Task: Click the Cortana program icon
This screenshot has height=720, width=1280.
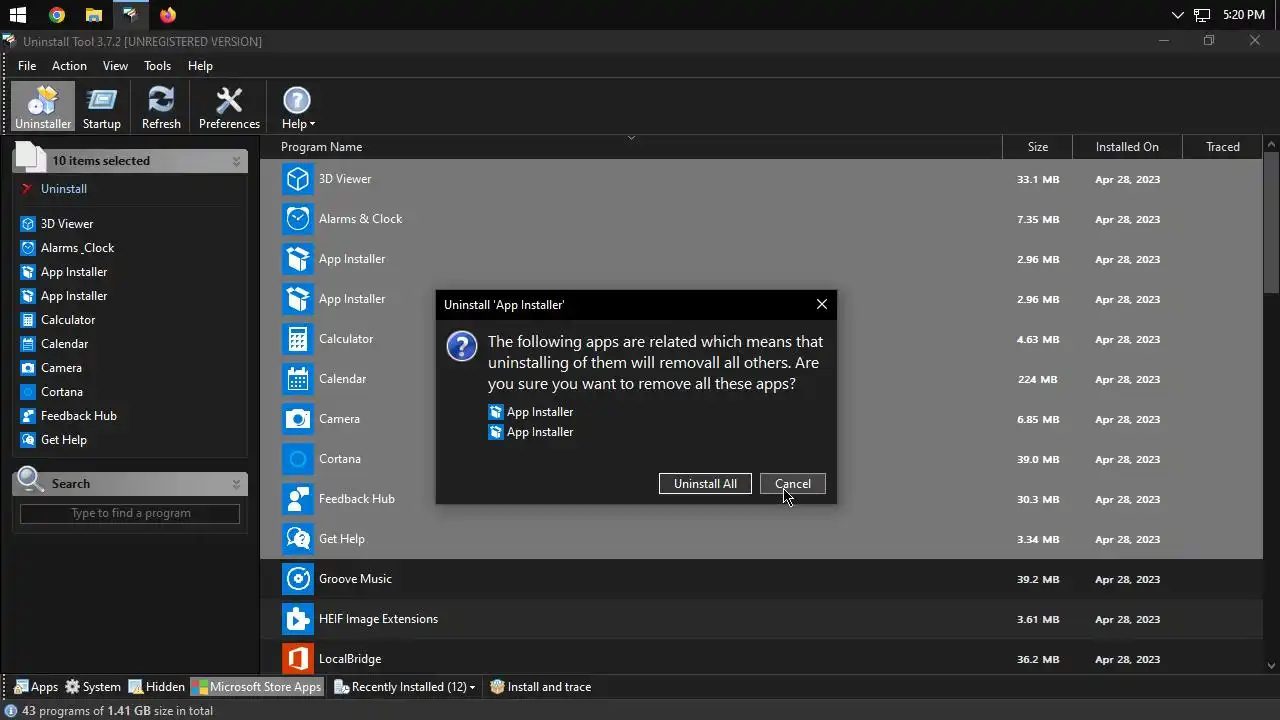Action: click(297, 459)
